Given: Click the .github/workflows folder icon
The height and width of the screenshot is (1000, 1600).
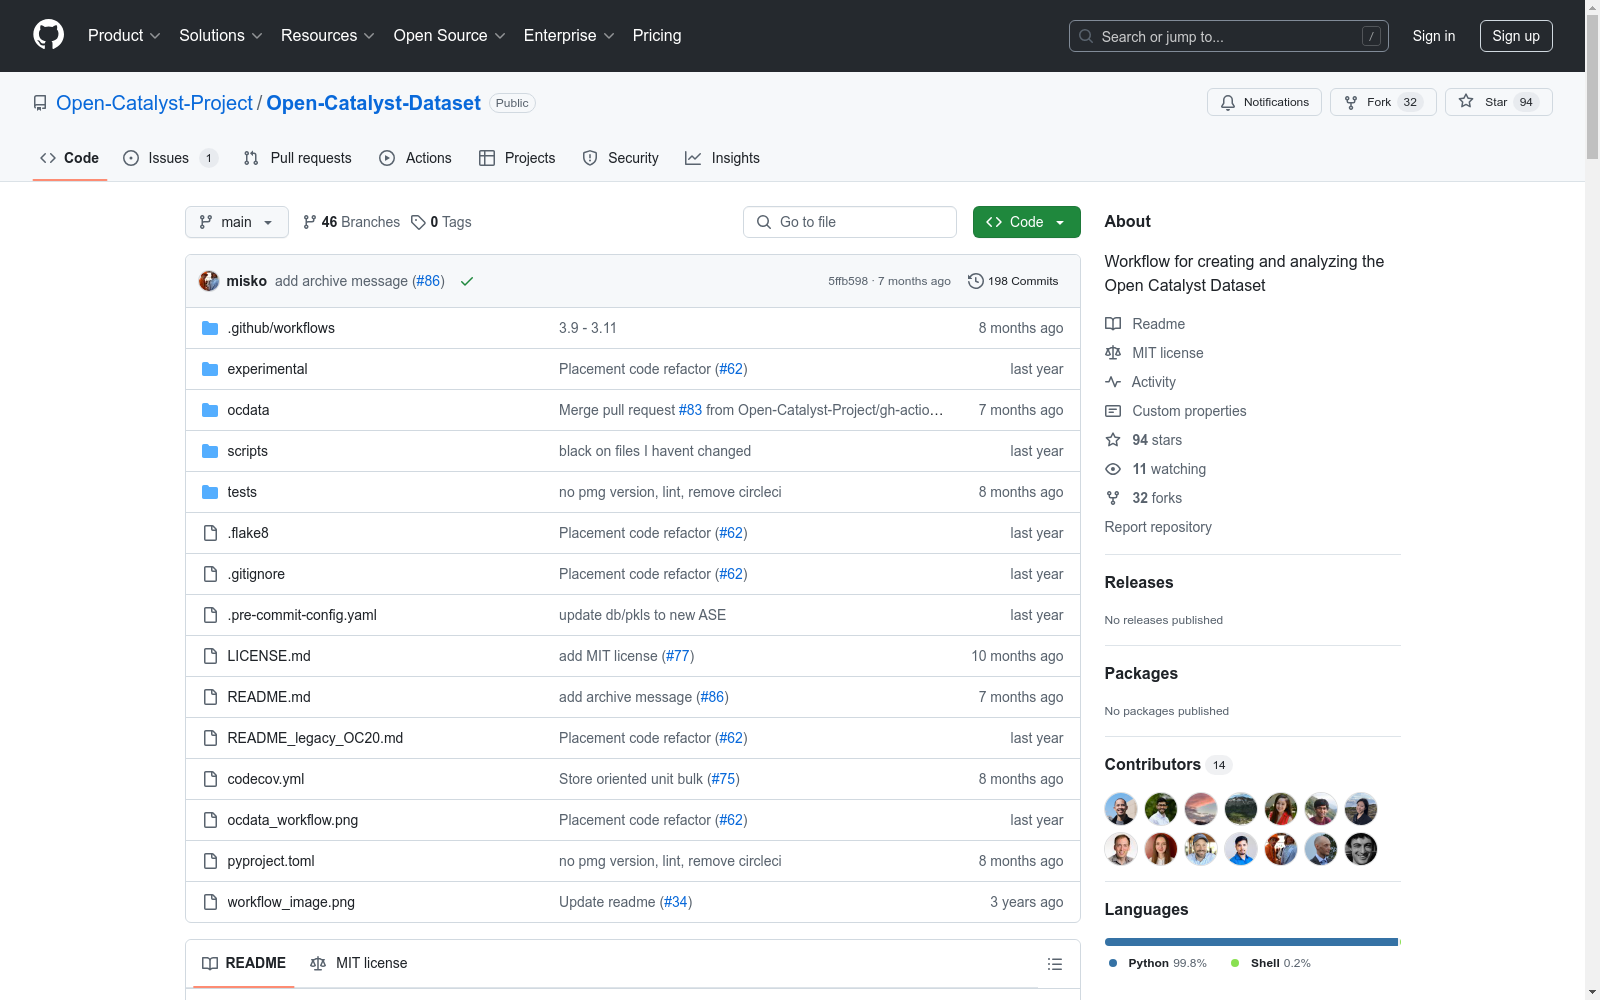Looking at the screenshot, I should pyautogui.click(x=210, y=328).
